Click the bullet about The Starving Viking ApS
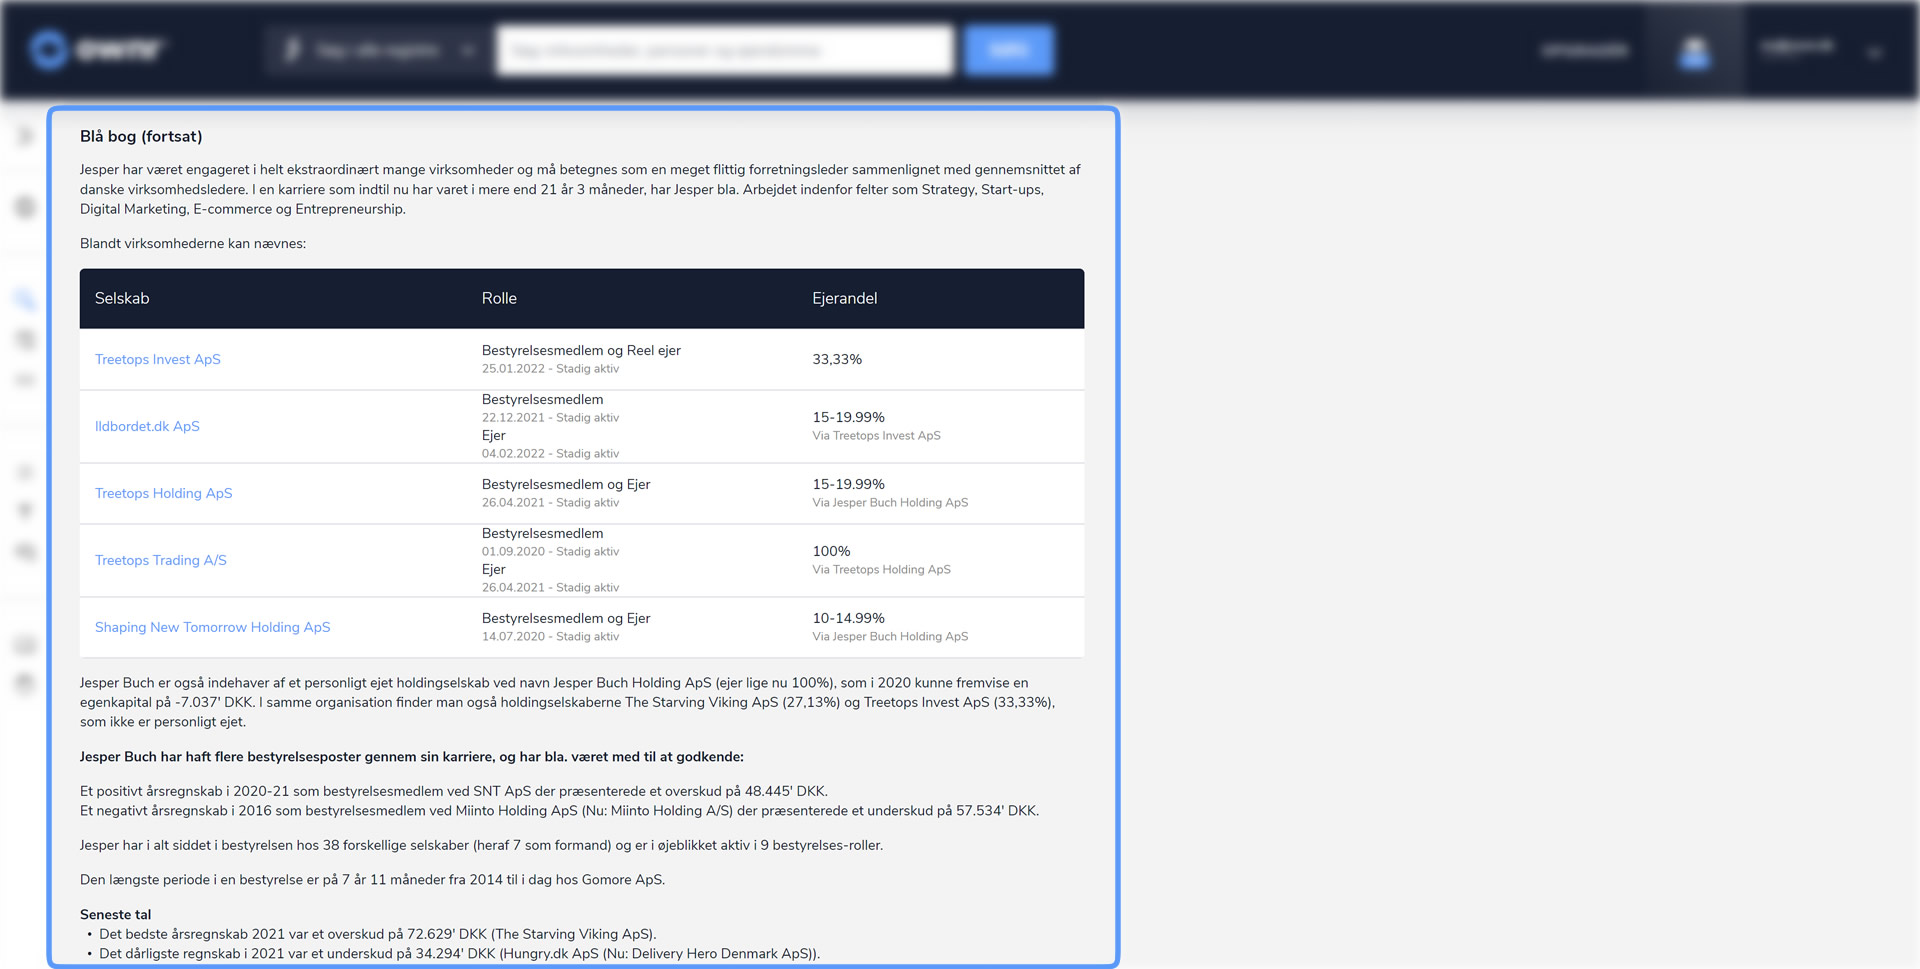The image size is (1920, 969). point(378,934)
